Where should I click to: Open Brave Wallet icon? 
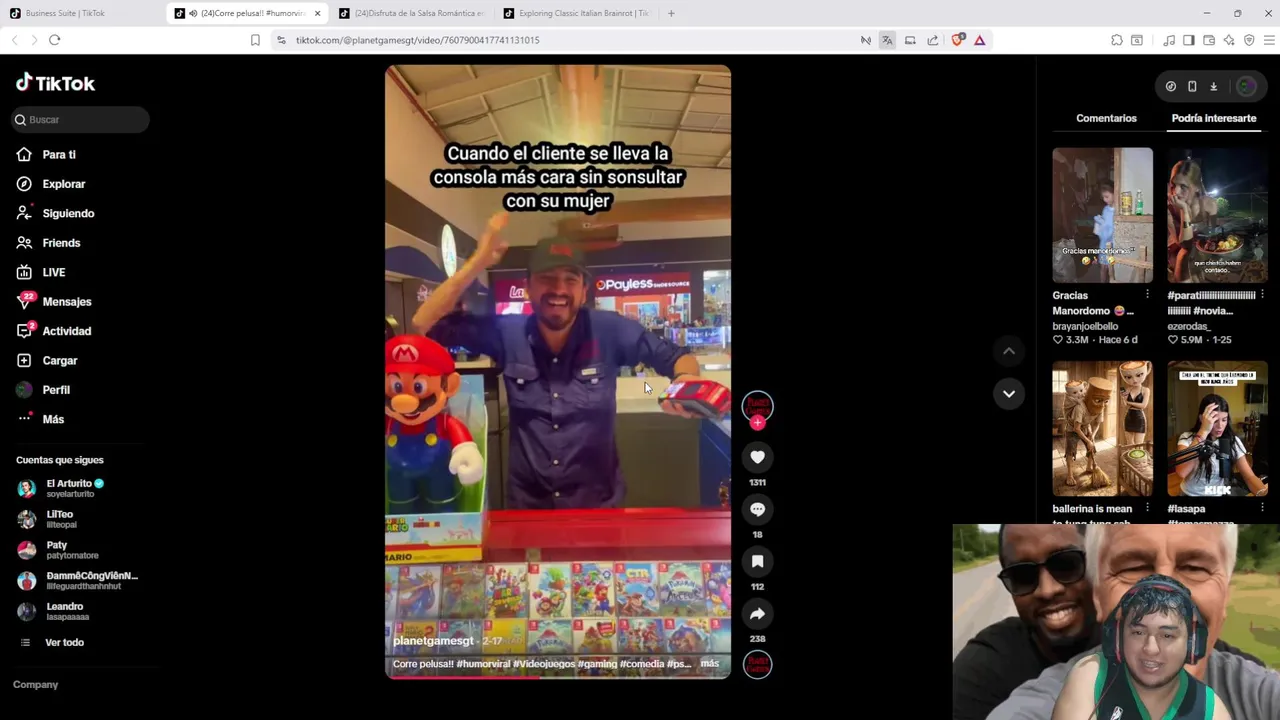pos(1209,40)
